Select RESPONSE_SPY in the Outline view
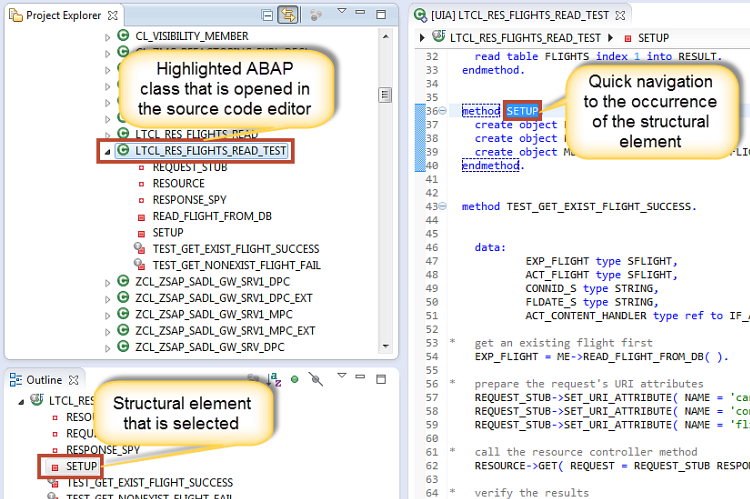750x499 pixels. click(103, 450)
